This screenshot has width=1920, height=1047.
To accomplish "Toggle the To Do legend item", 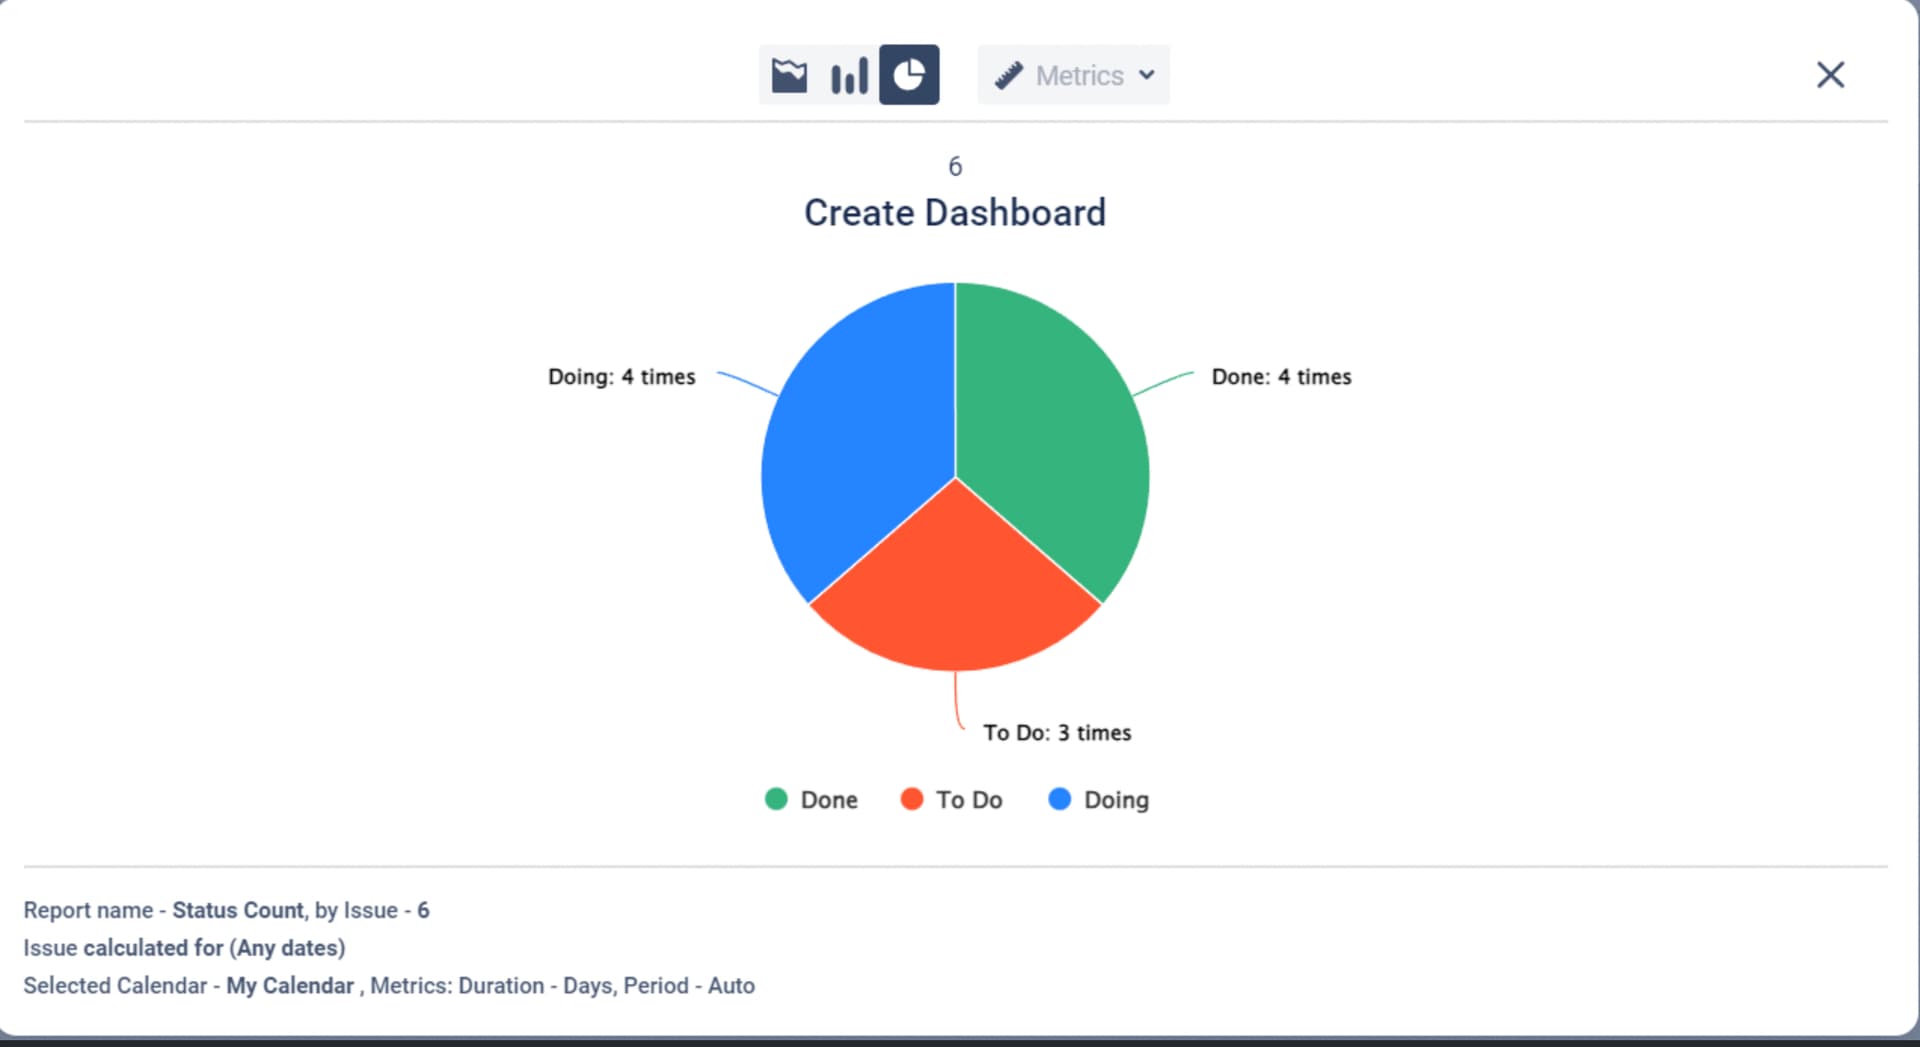I will (951, 799).
